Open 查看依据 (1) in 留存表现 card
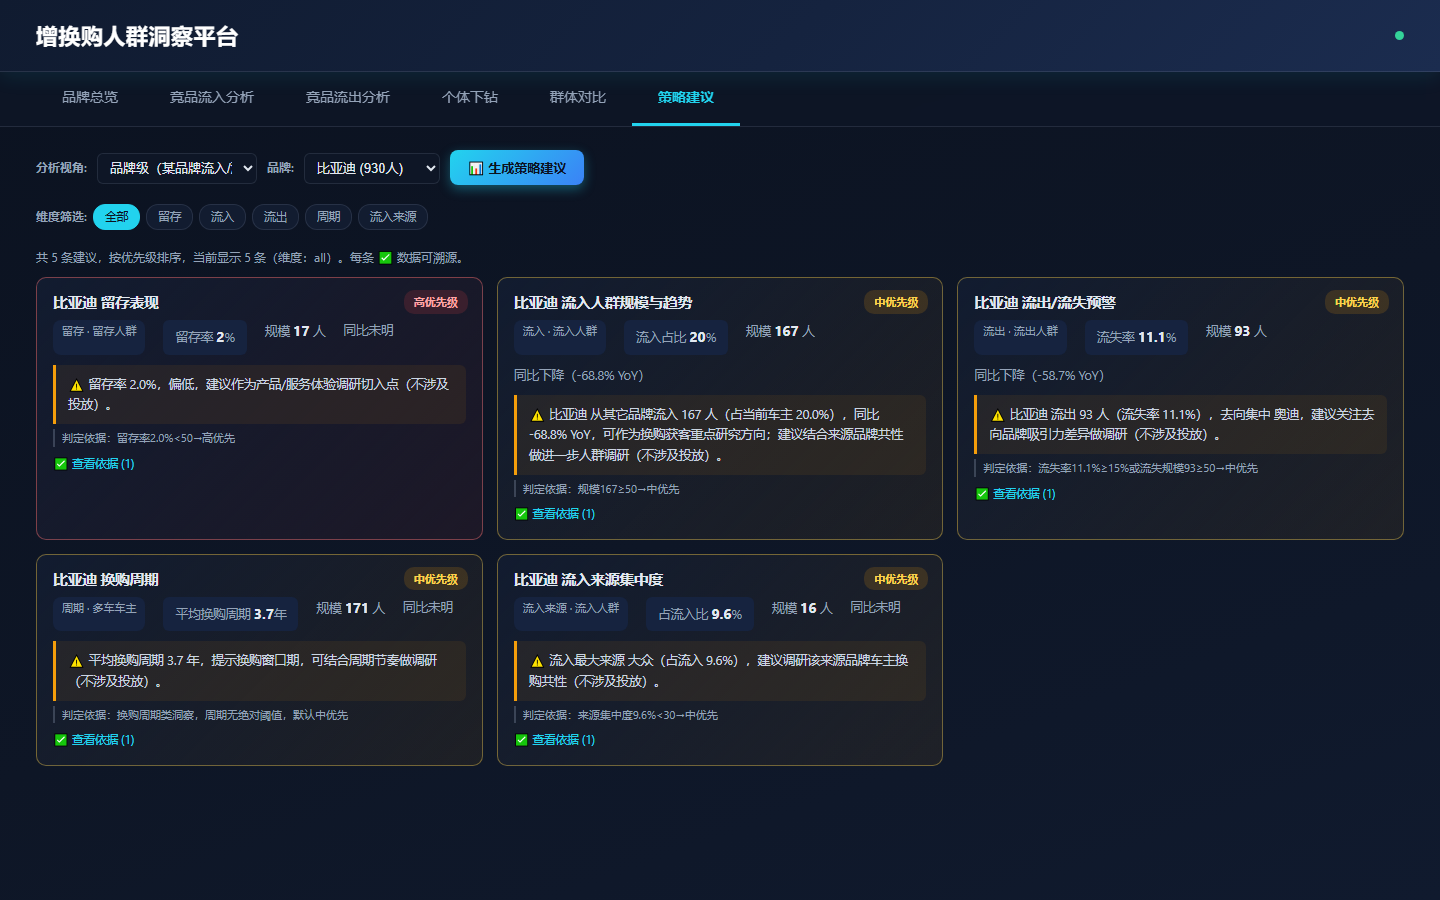 click(95, 464)
